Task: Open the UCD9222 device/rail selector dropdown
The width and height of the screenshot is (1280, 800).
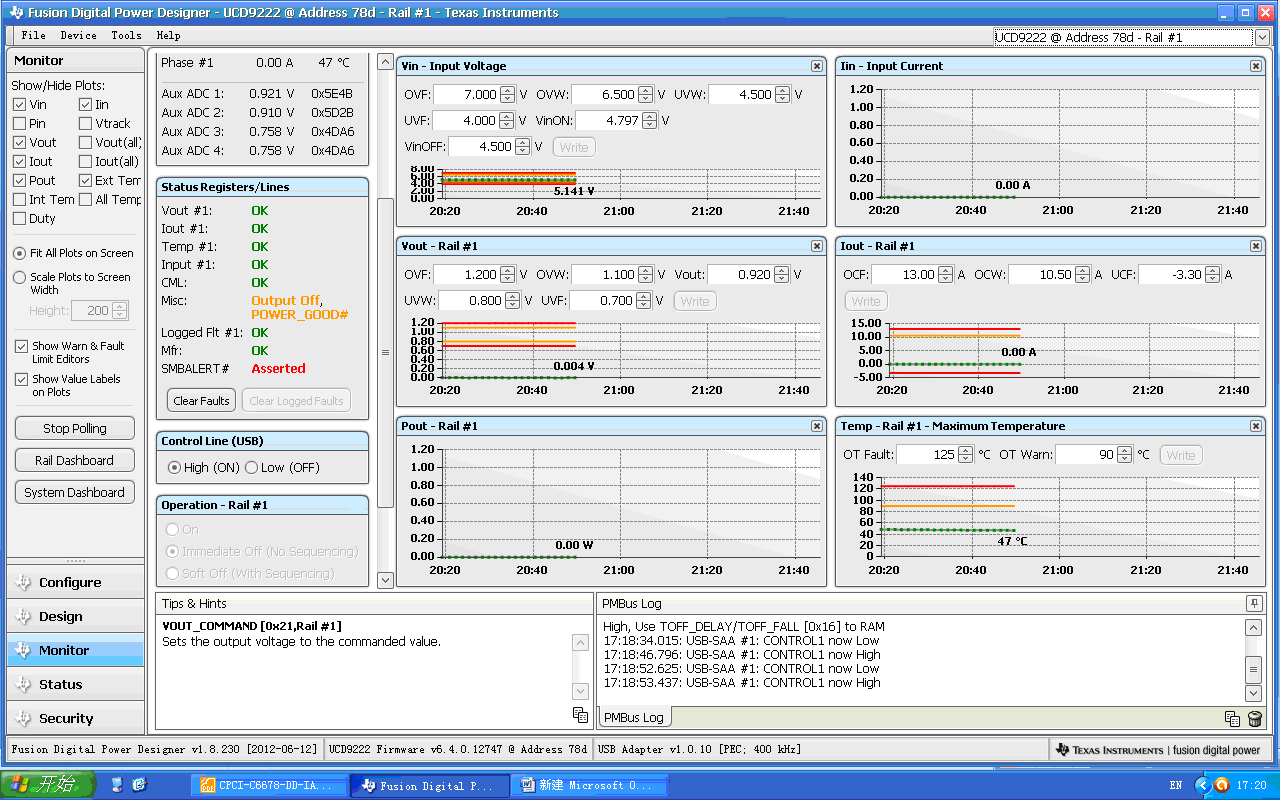Action: (x=1261, y=38)
